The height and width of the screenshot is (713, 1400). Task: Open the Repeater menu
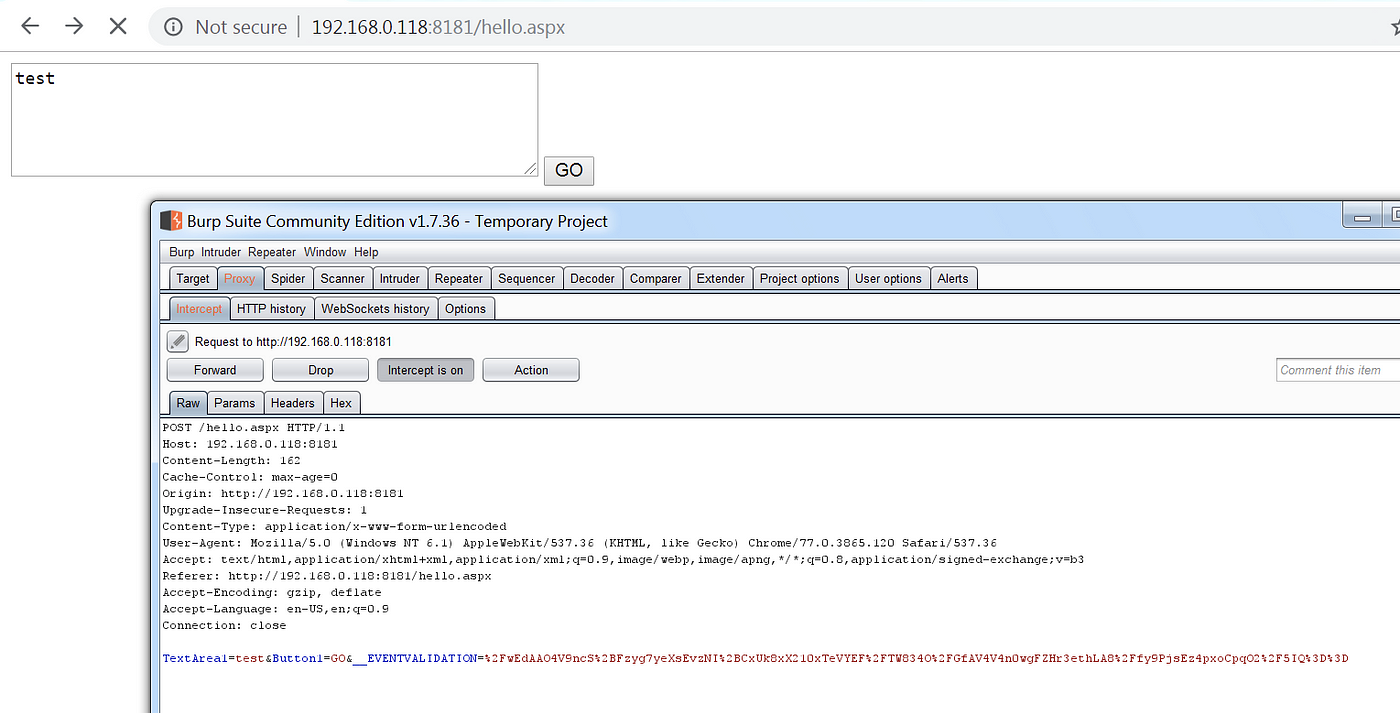272,252
